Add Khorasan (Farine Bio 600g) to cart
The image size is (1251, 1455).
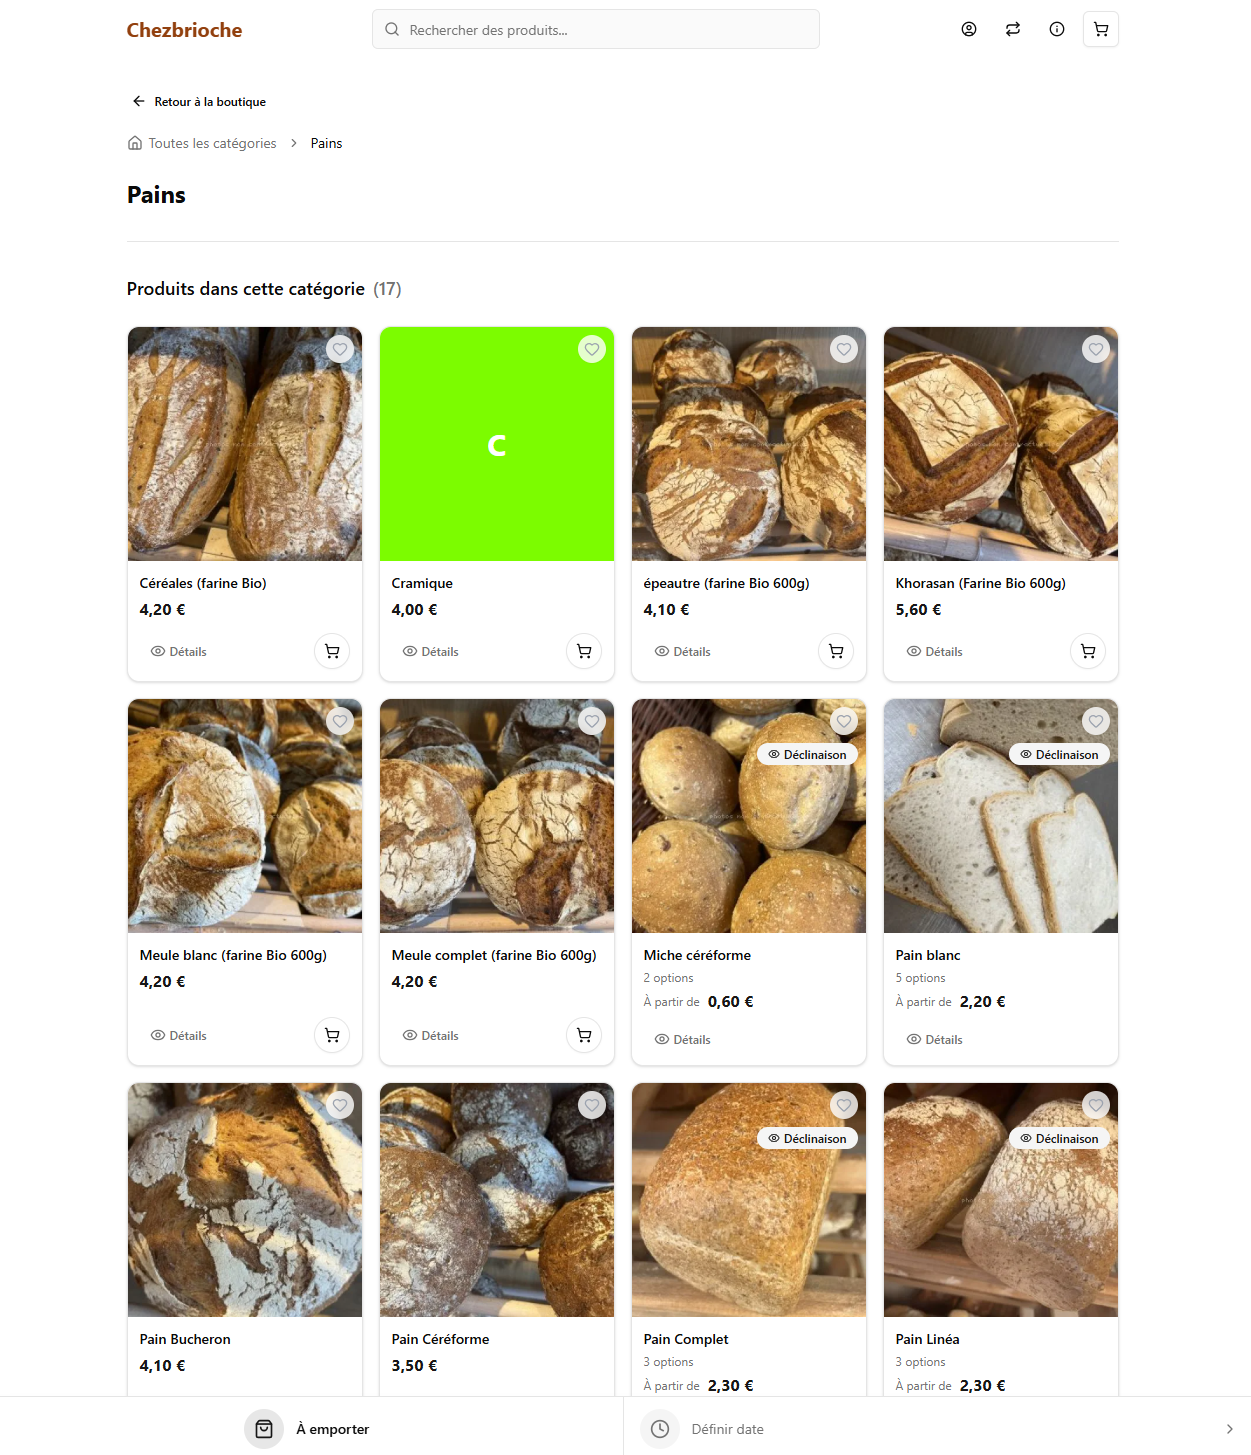1088,651
